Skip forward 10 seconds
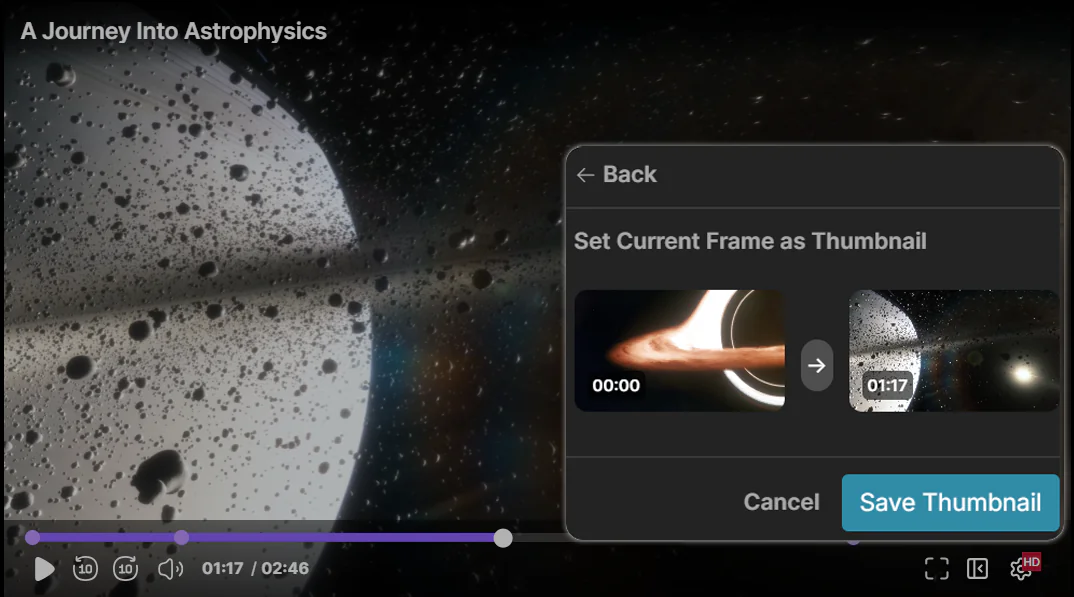Viewport: 1074px width, 597px height. pos(125,568)
